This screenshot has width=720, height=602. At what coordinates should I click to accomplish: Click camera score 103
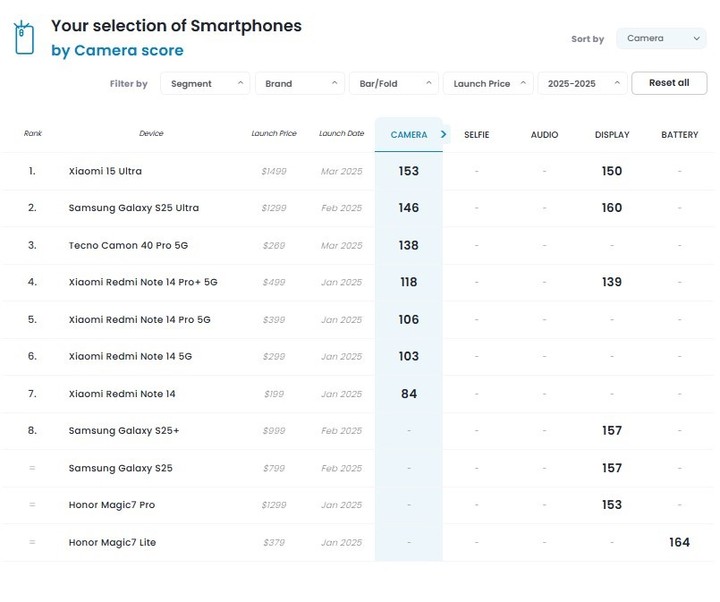[x=409, y=356]
